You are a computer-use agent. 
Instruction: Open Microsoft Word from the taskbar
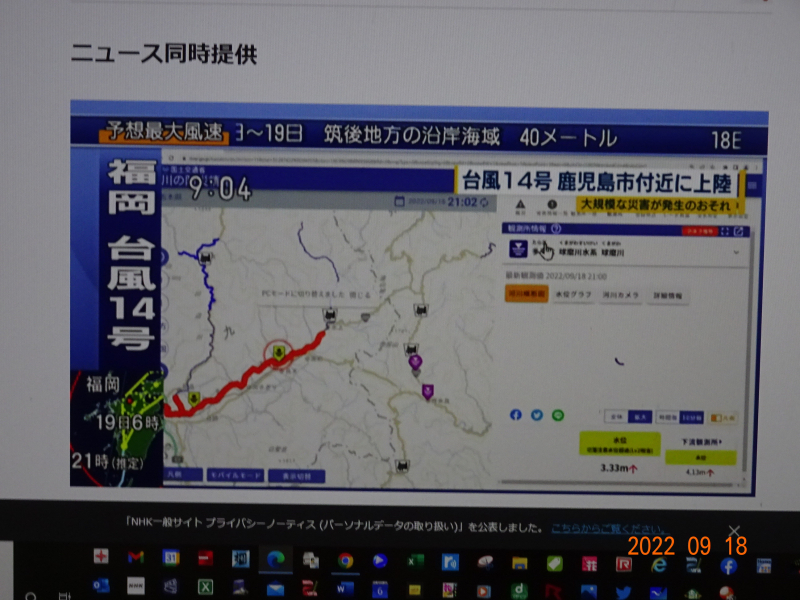pyautogui.click(x=345, y=589)
